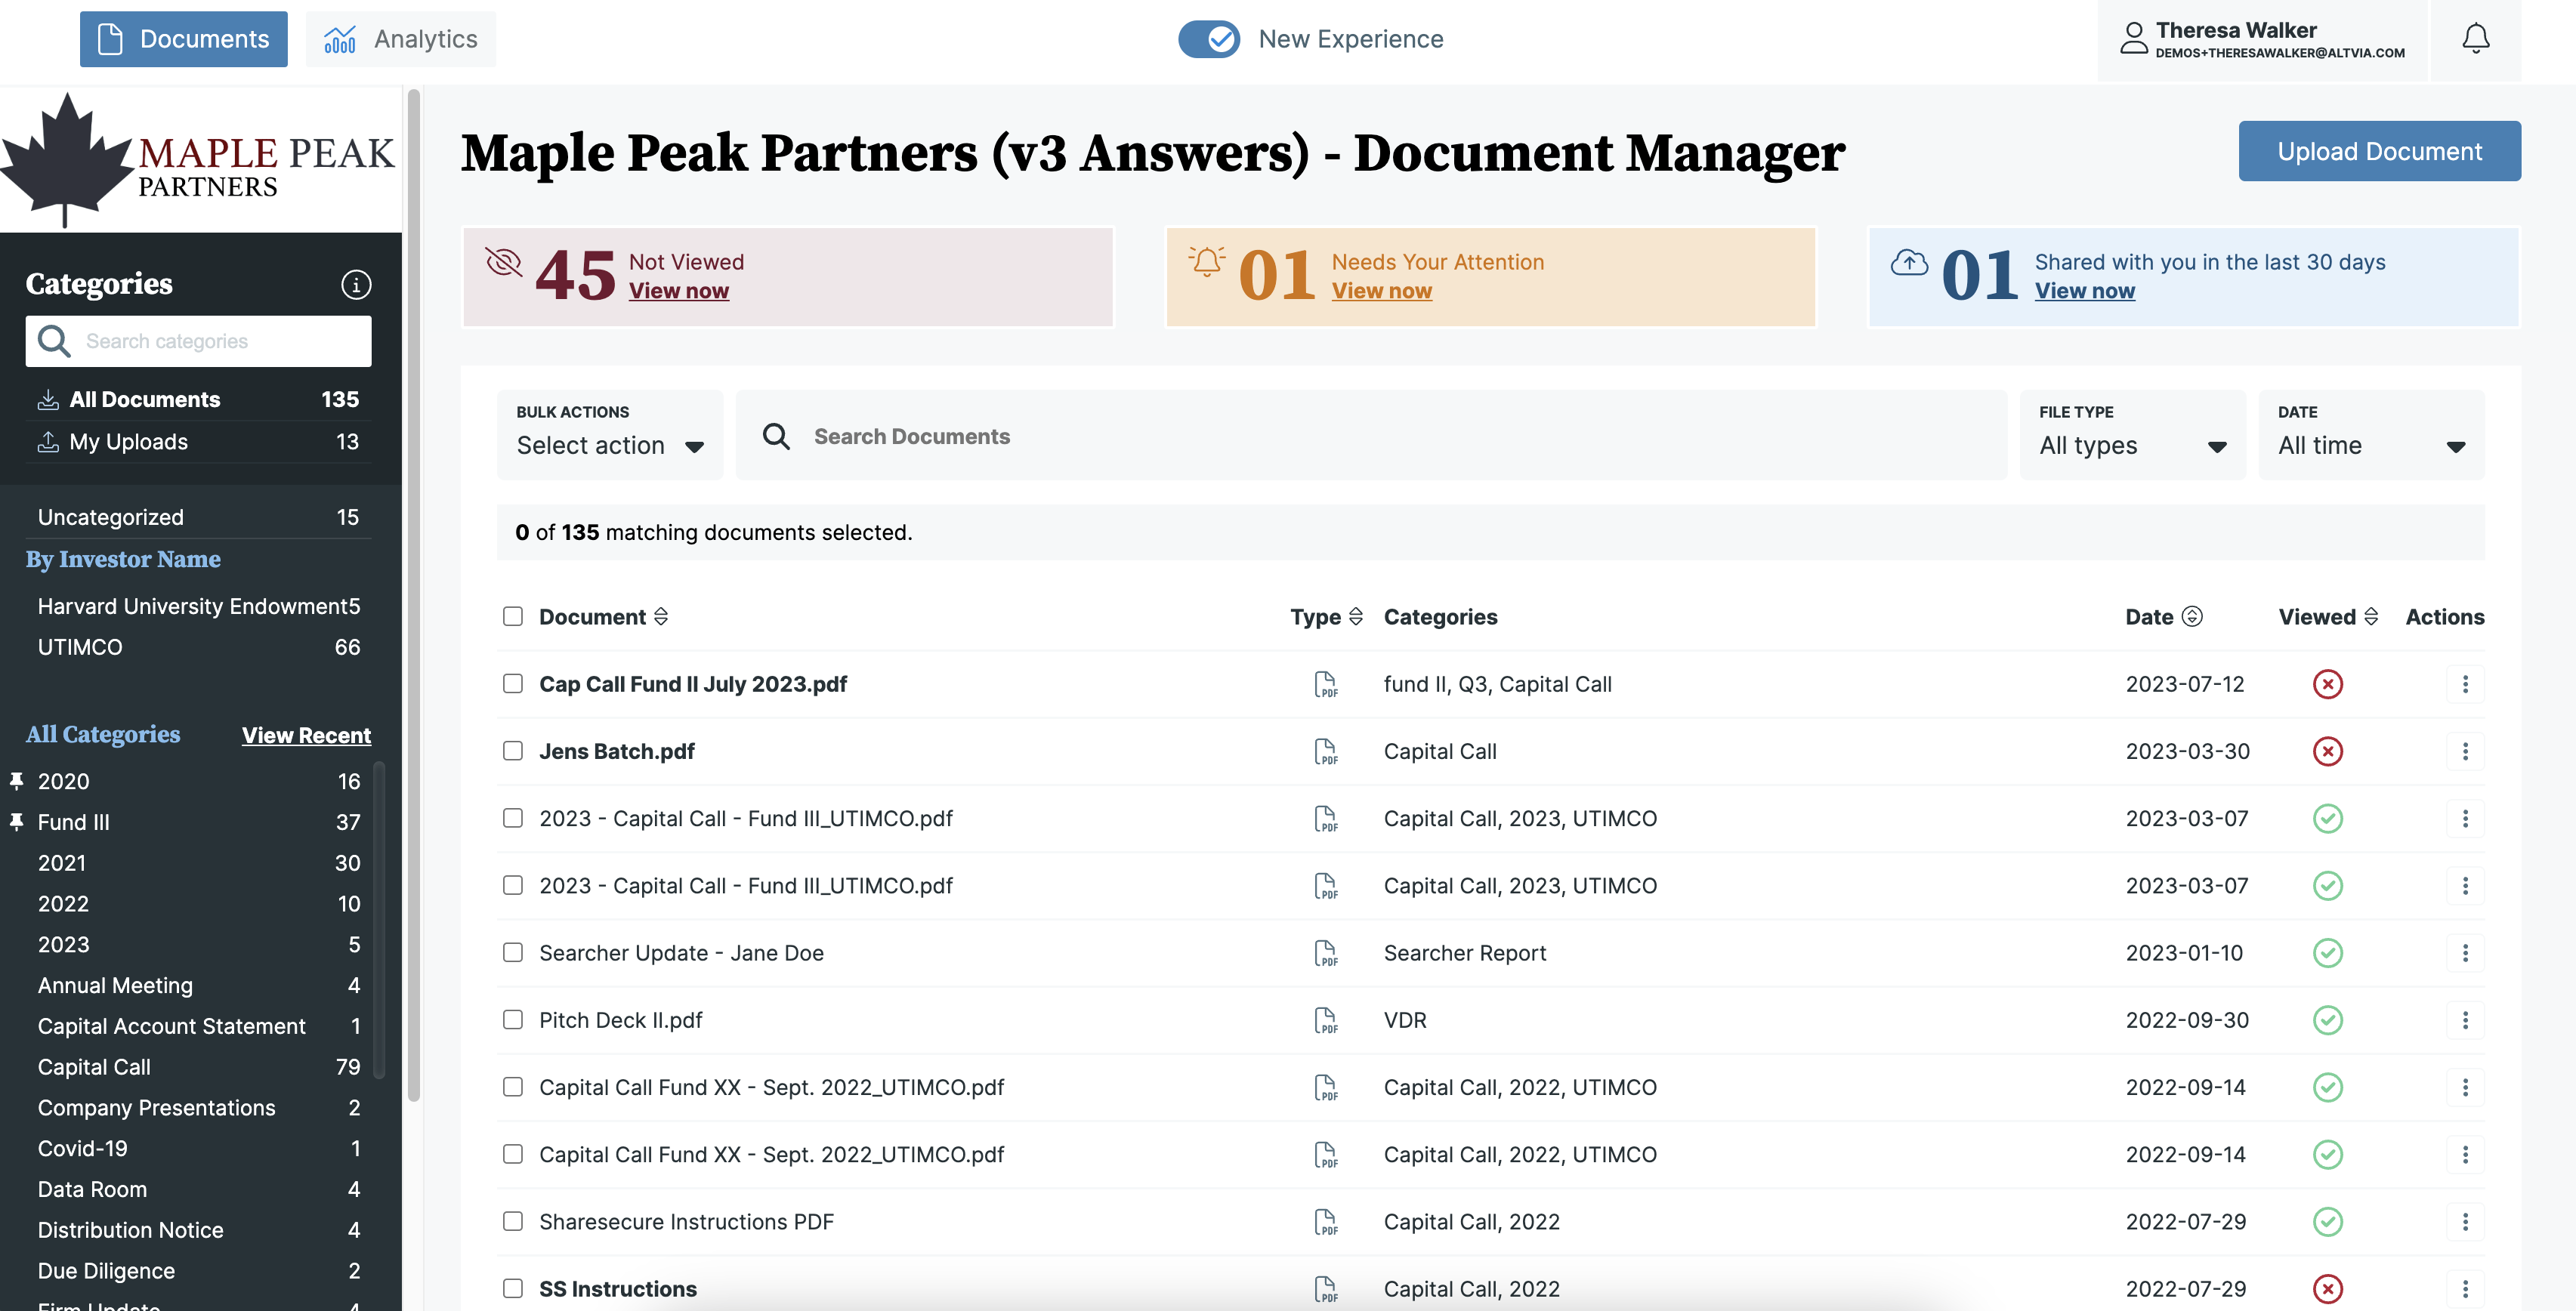Open the File Type All types dropdown
The width and height of the screenshot is (2576, 1311).
pos(2132,435)
